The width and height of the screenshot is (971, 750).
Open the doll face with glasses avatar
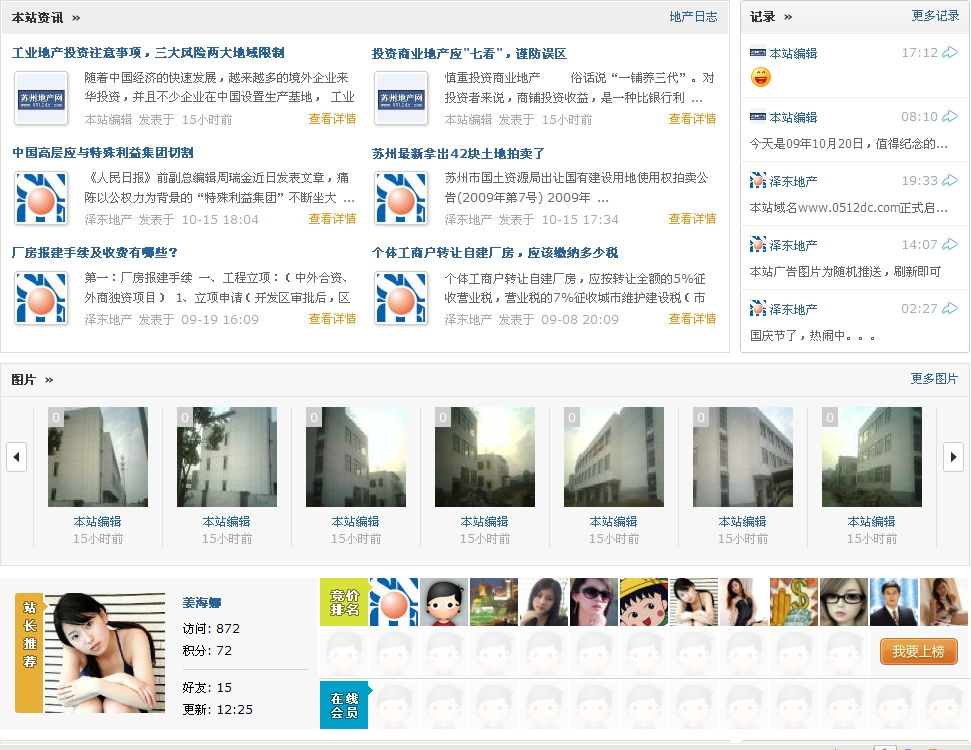click(844, 602)
